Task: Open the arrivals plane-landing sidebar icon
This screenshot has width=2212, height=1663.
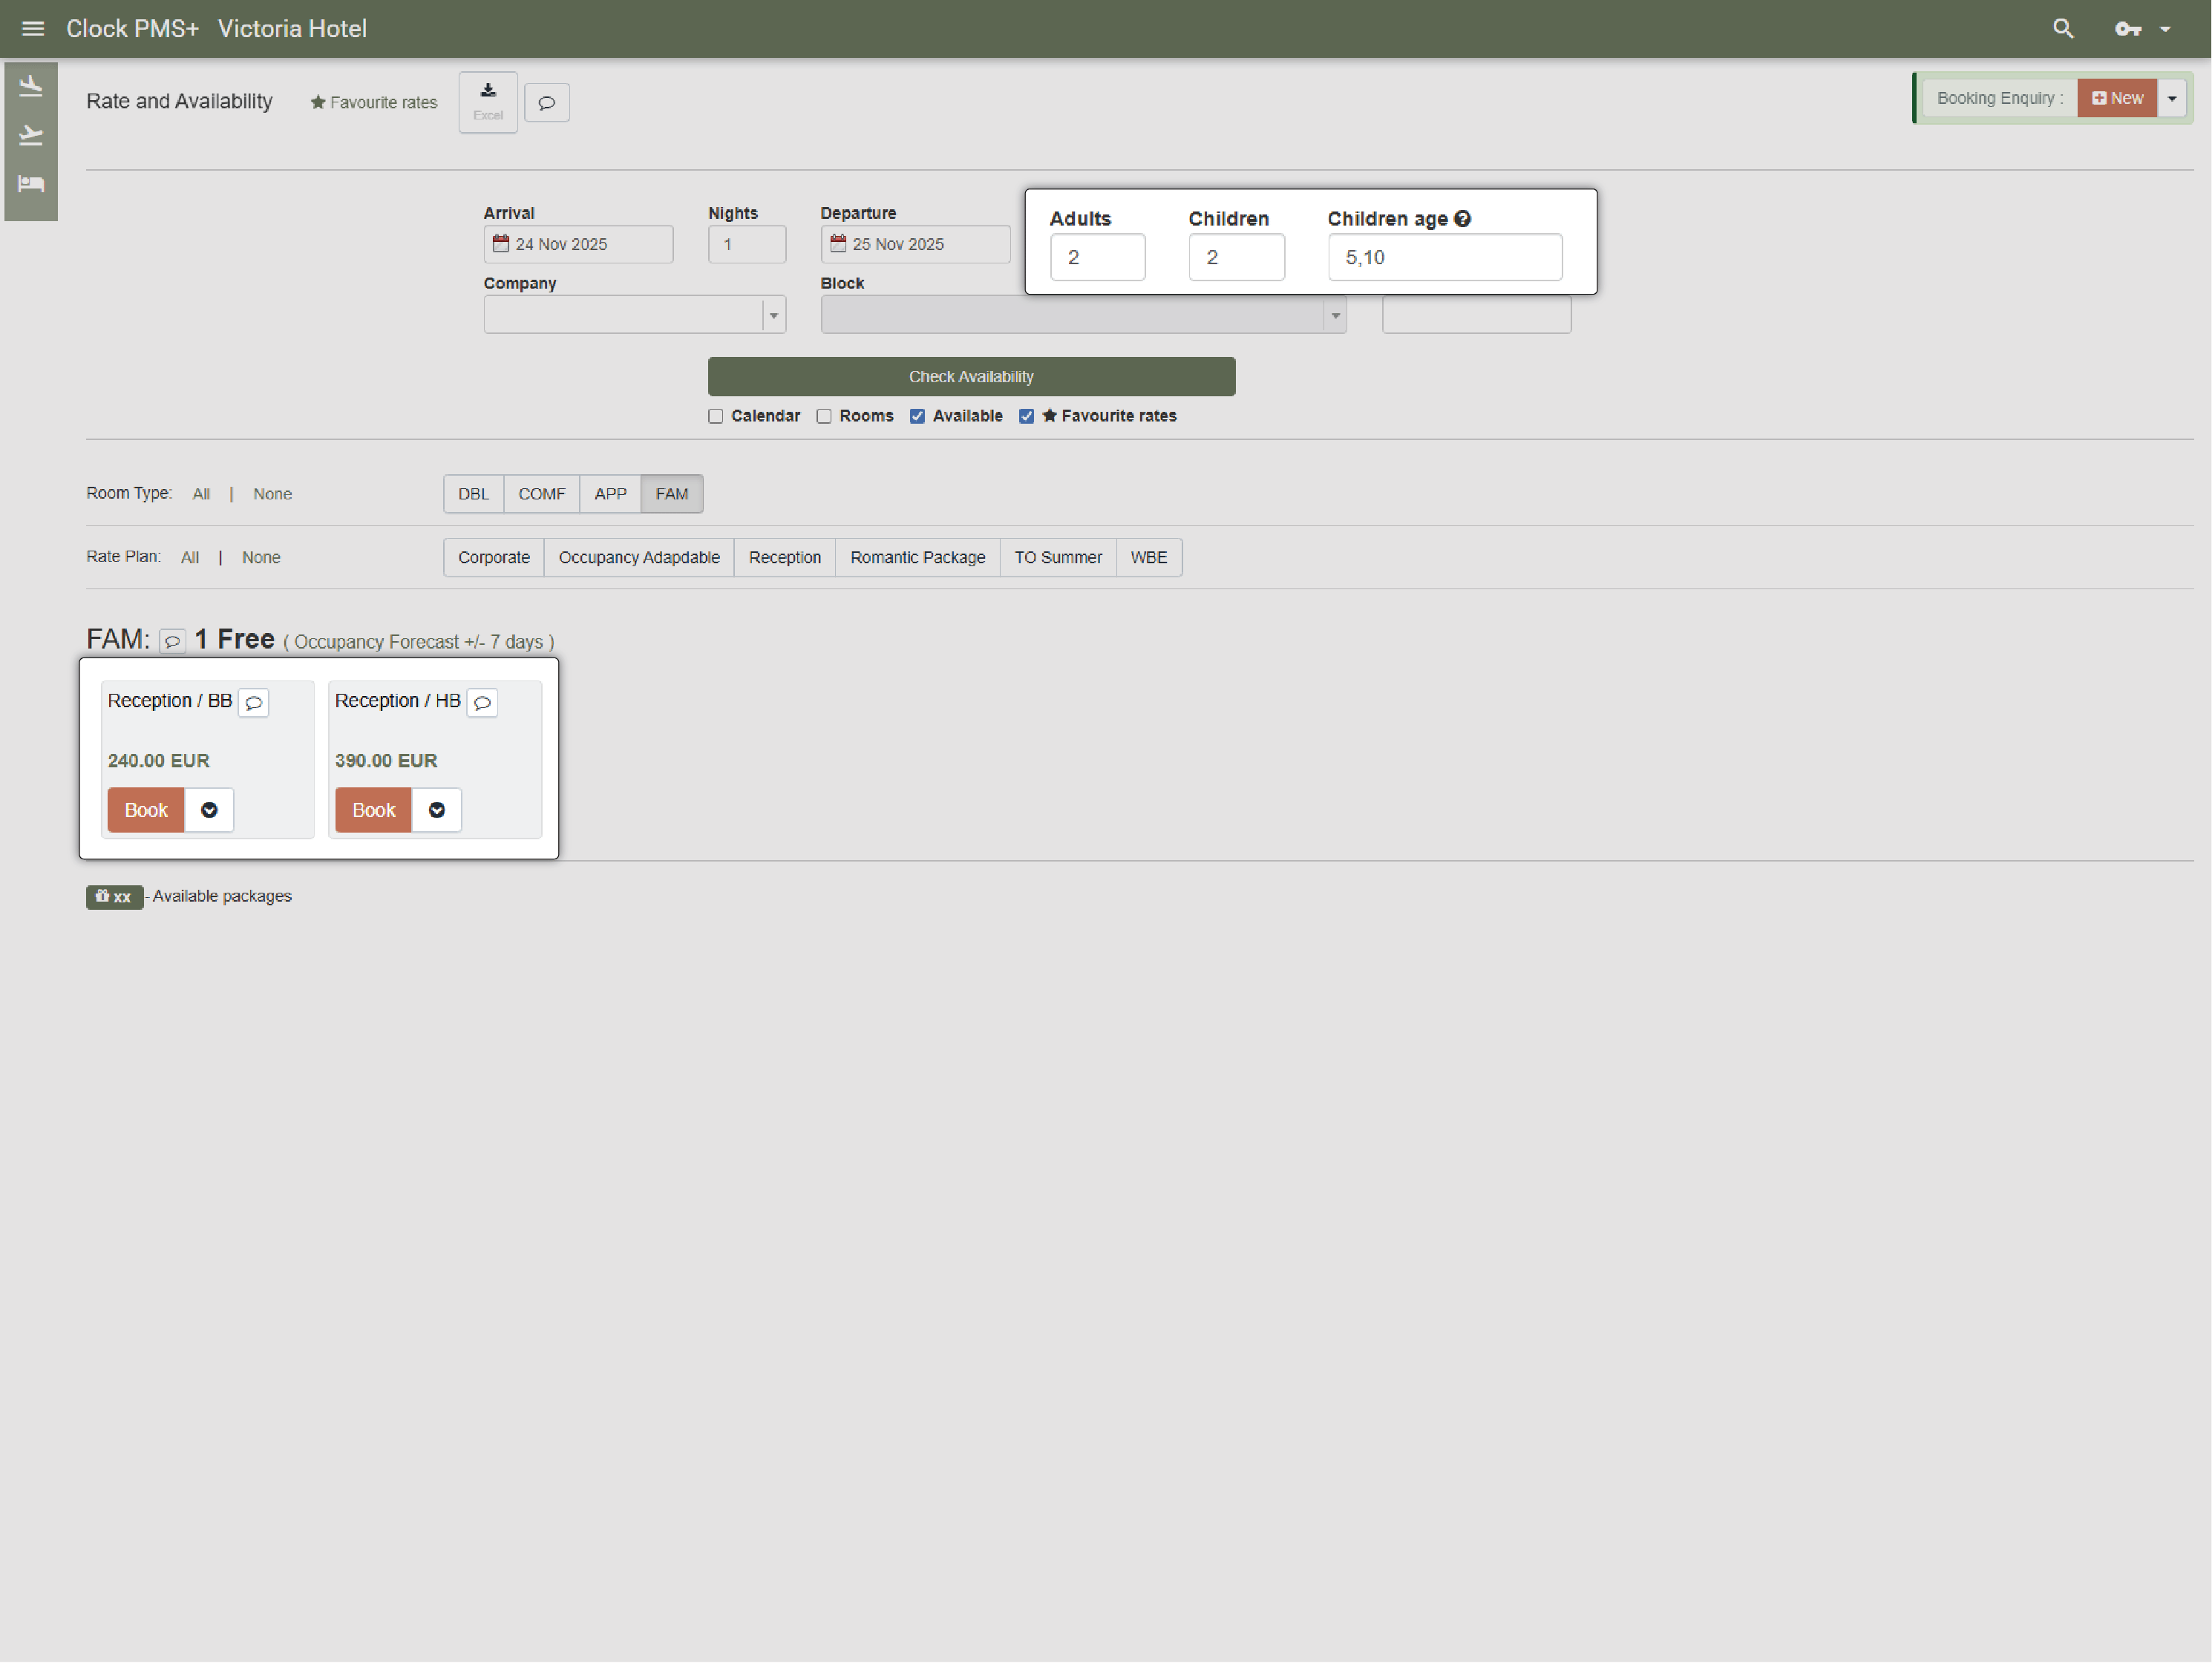Action: tap(31, 86)
